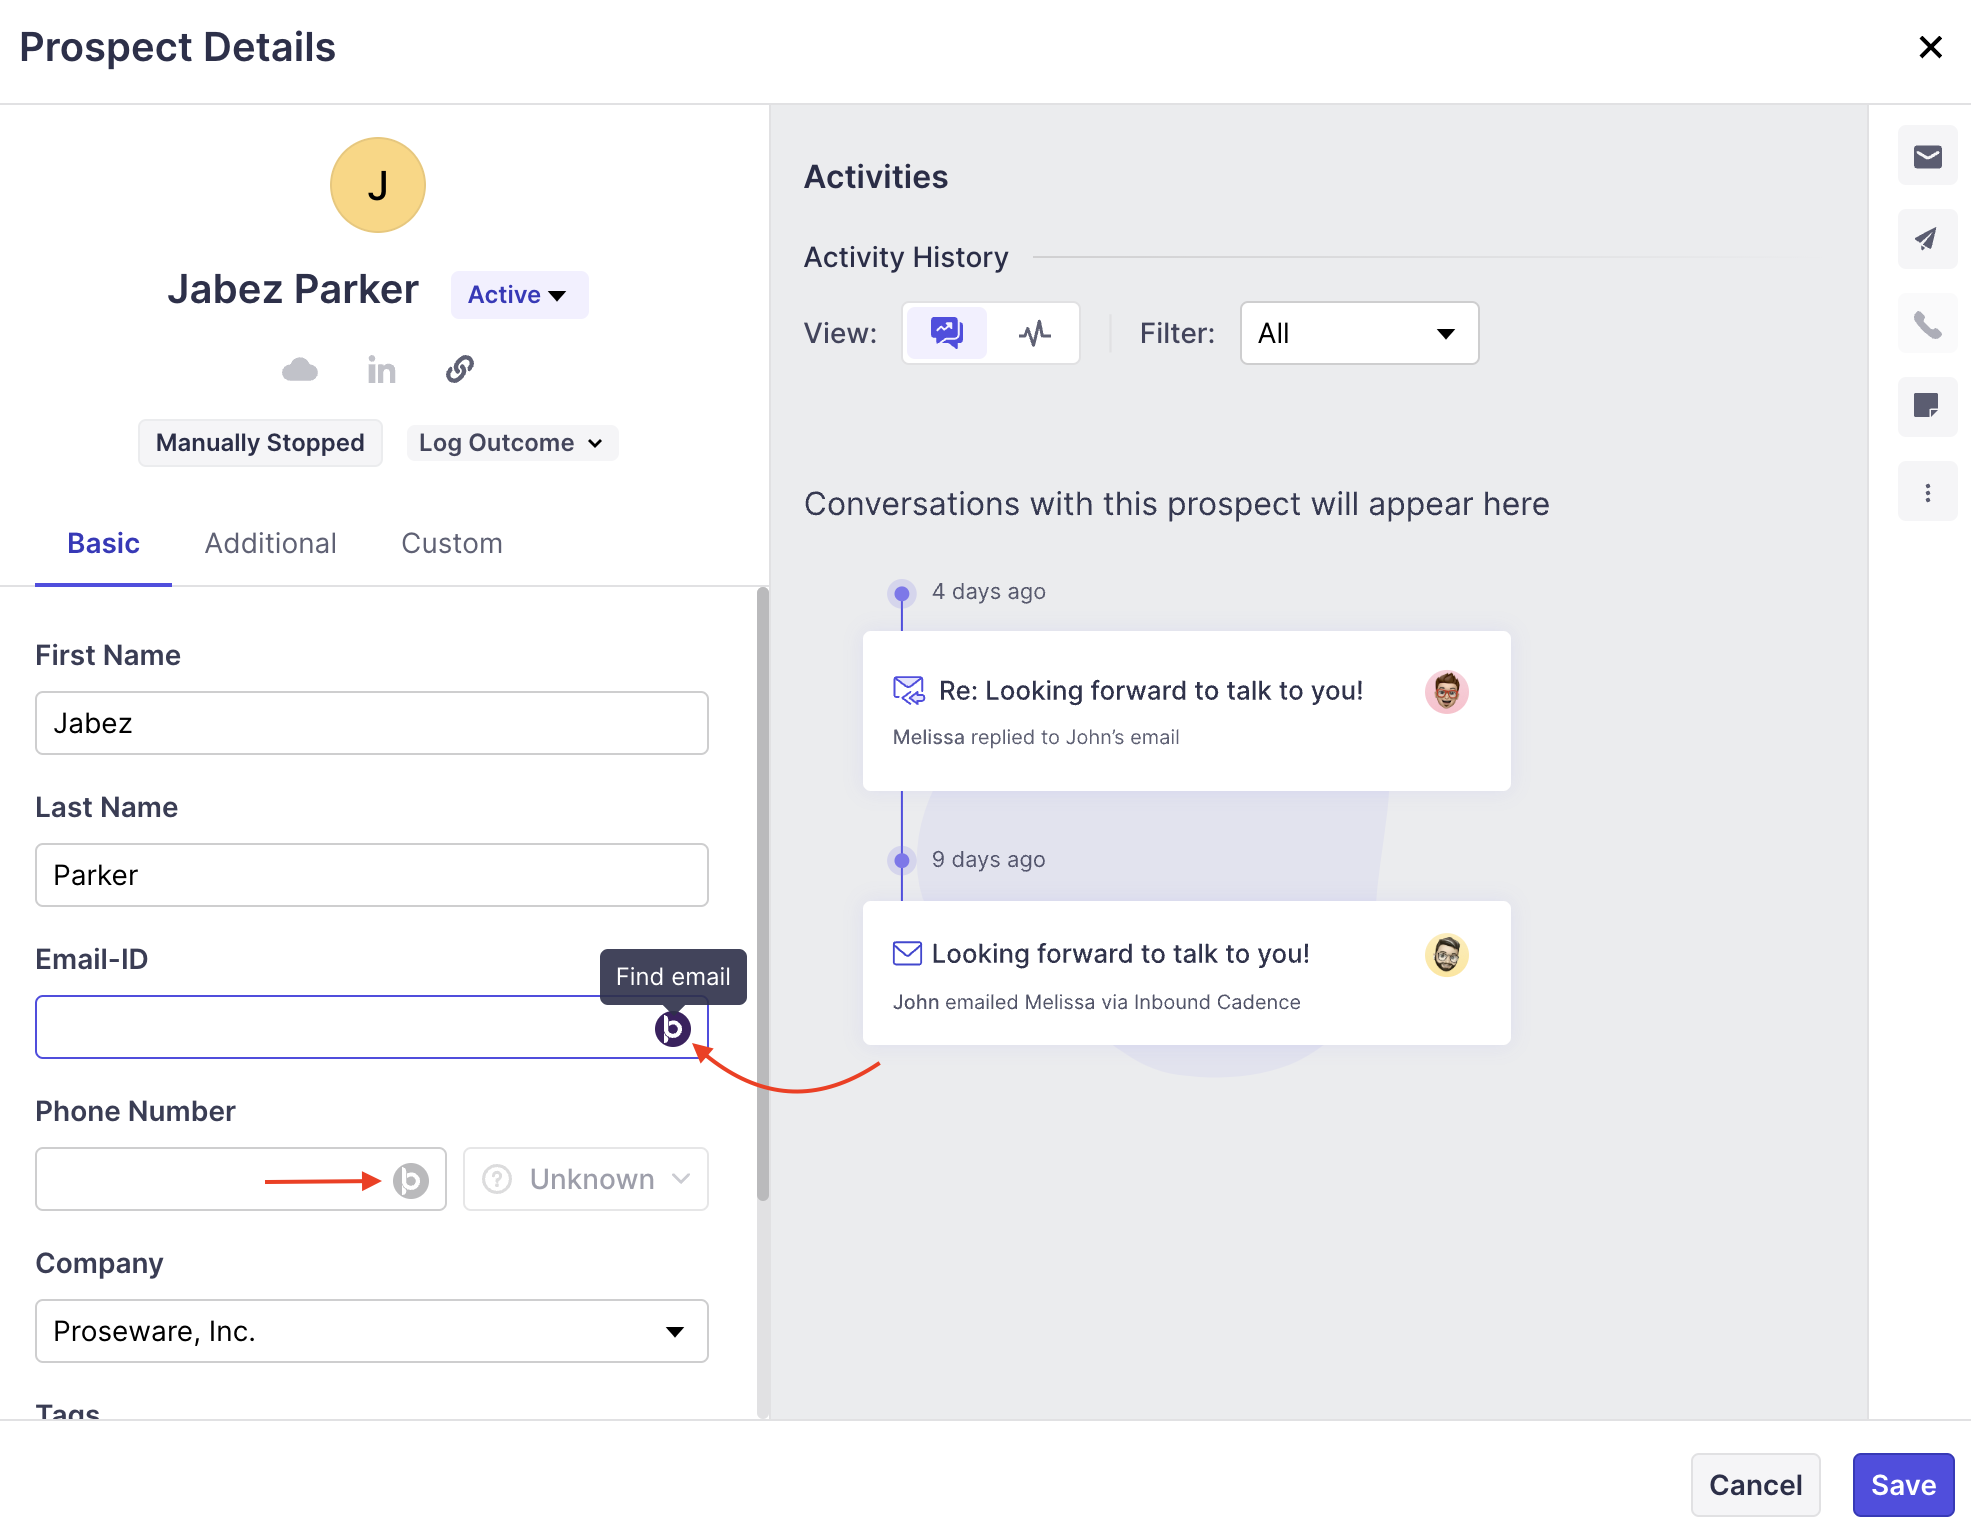Expand the Log Outcome dropdown
1971x1524 pixels.
click(511, 443)
